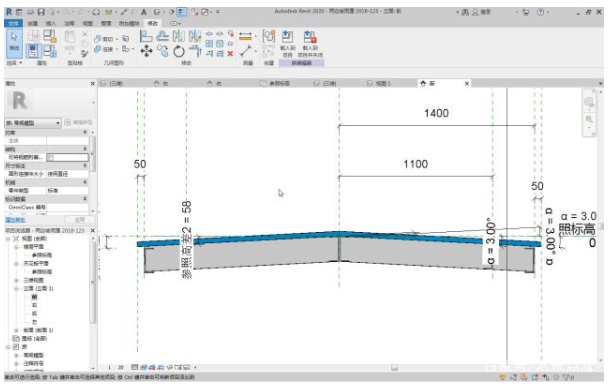Select the Mirror - Draw Axis tool
Screen dimensions: 610x388
[195, 36]
